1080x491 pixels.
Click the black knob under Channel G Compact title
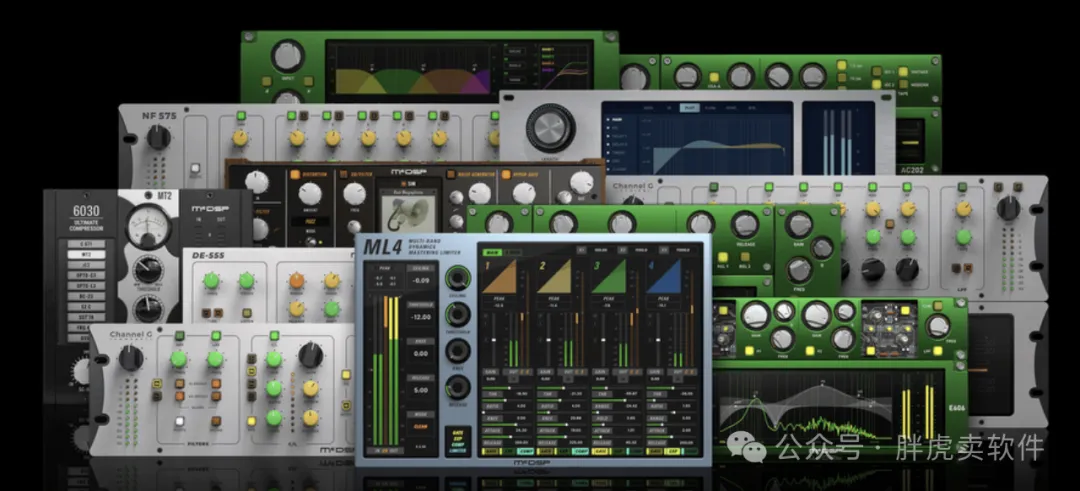pos(131,358)
